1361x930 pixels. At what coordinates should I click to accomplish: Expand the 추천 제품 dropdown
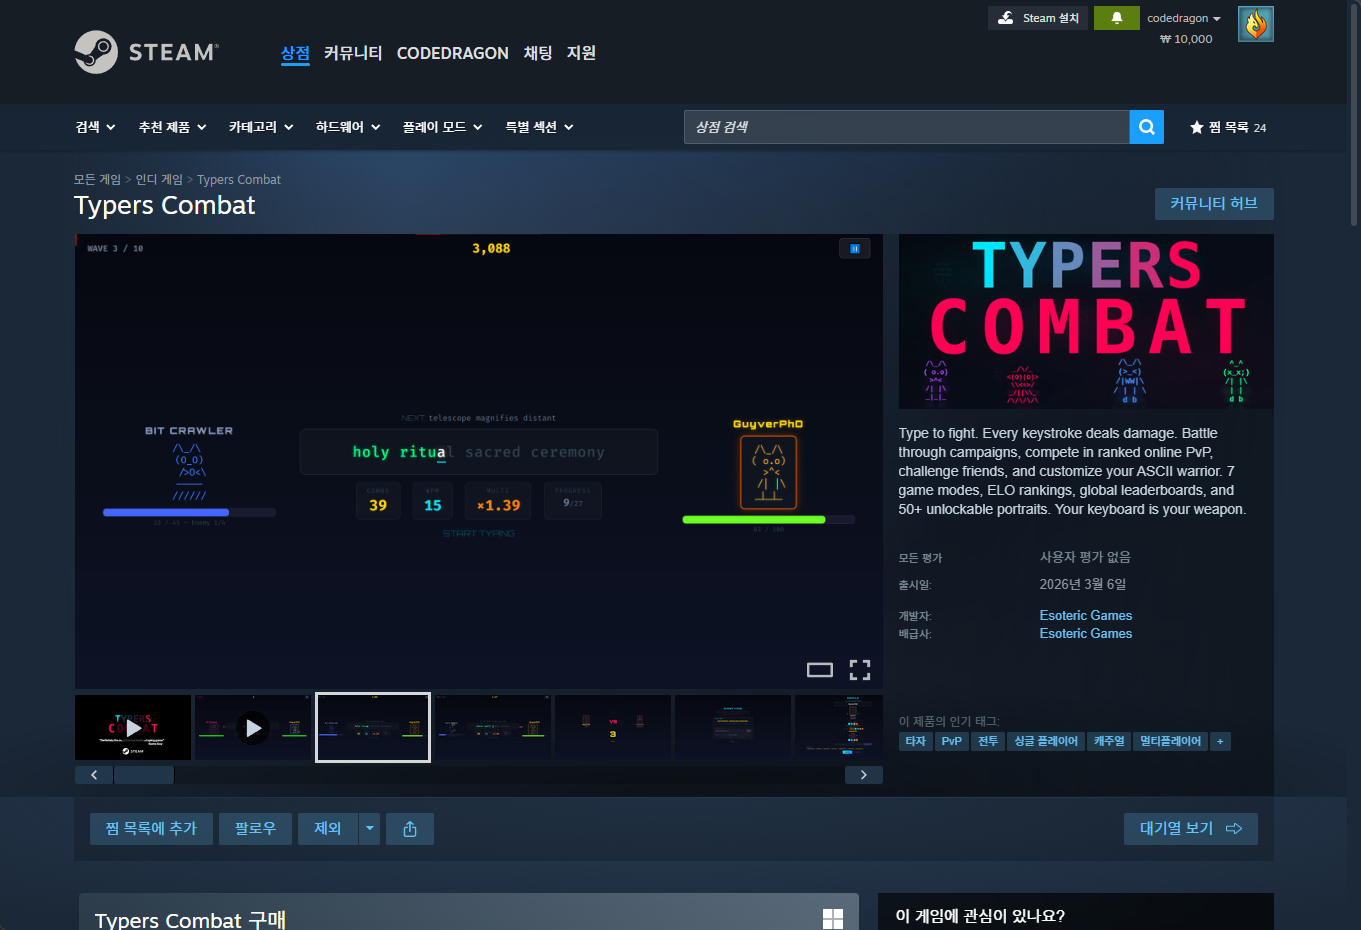pyautogui.click(x=173, y=127)
